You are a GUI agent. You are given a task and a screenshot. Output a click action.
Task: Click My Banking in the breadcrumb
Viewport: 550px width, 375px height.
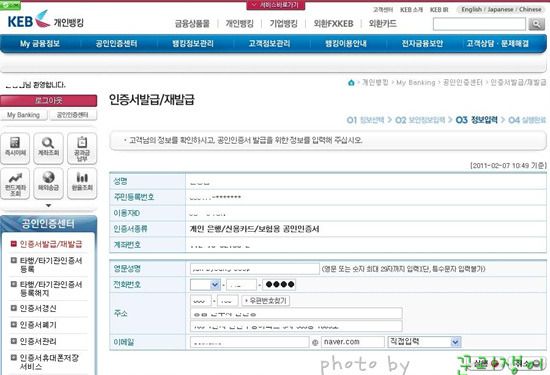(416, 83)
